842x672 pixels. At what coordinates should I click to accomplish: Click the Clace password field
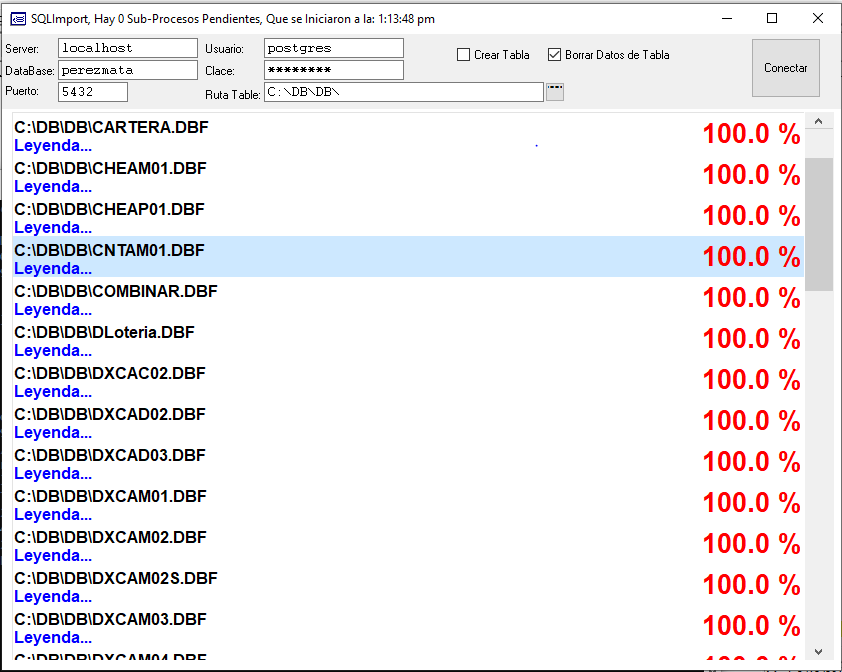[x=333, y=70]
